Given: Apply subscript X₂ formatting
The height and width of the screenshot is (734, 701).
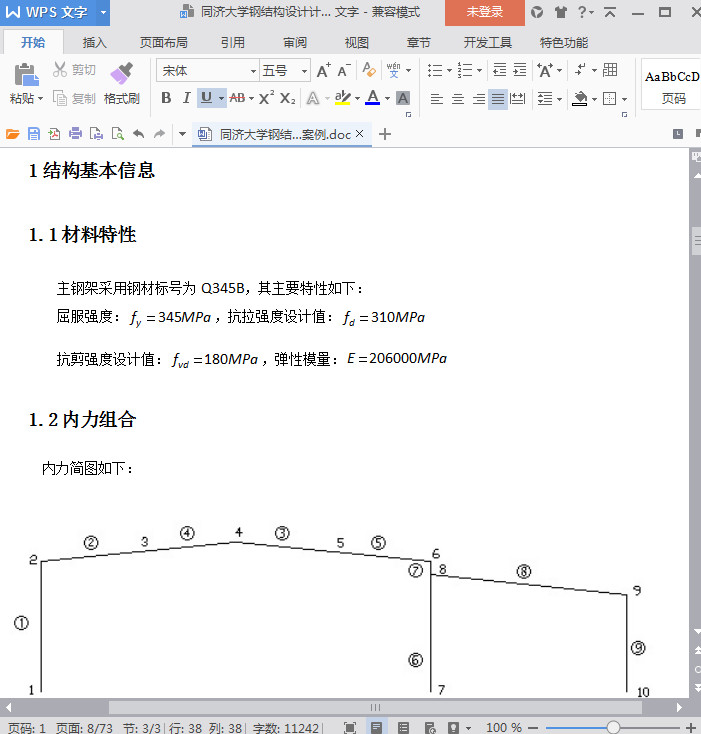Looking at the screenshot, I should [287, 98].
